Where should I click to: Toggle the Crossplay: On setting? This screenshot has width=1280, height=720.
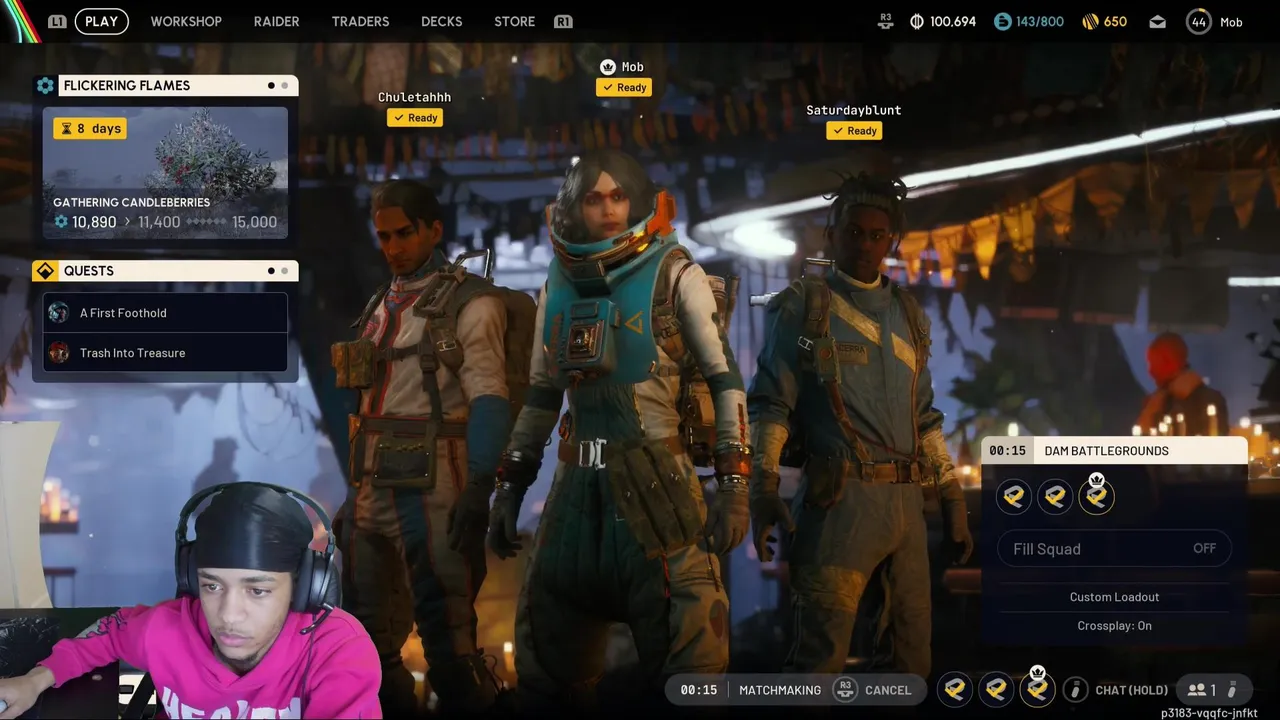pyautogui.click(x=1114, y=626)
